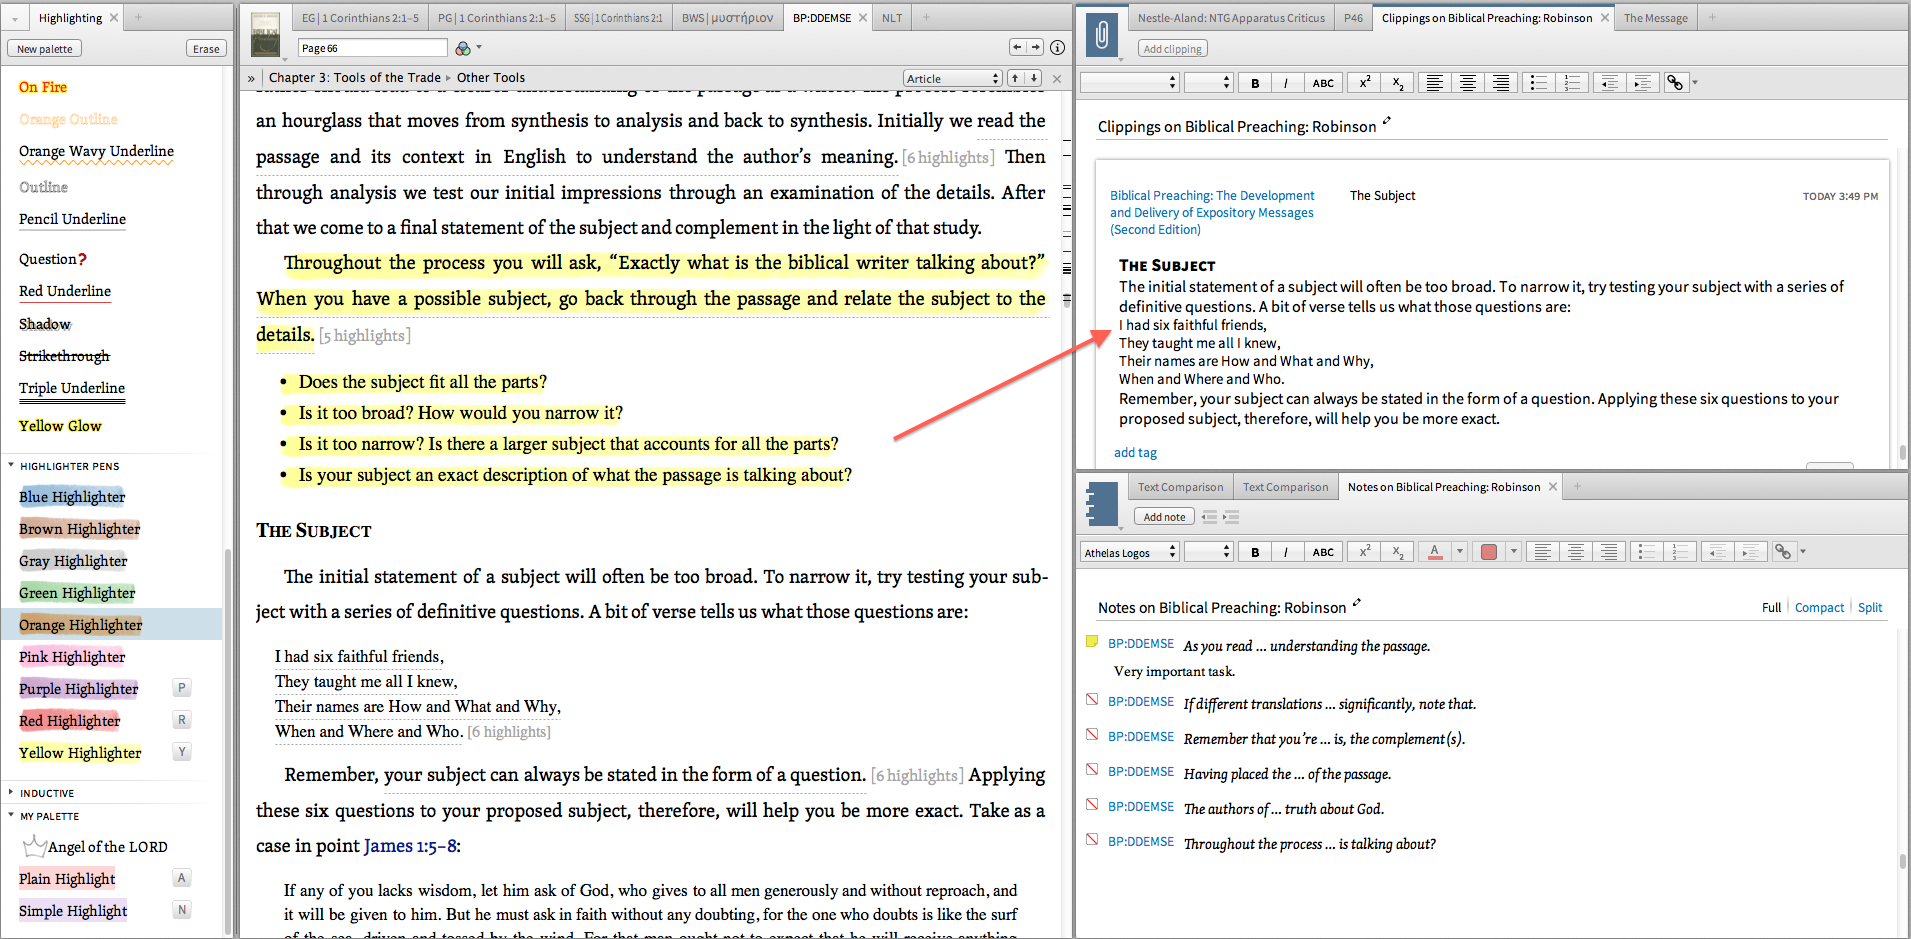Open the Article navigation dropdown
The width and height of the screenshot is (1911, 939).
point(952,78)
